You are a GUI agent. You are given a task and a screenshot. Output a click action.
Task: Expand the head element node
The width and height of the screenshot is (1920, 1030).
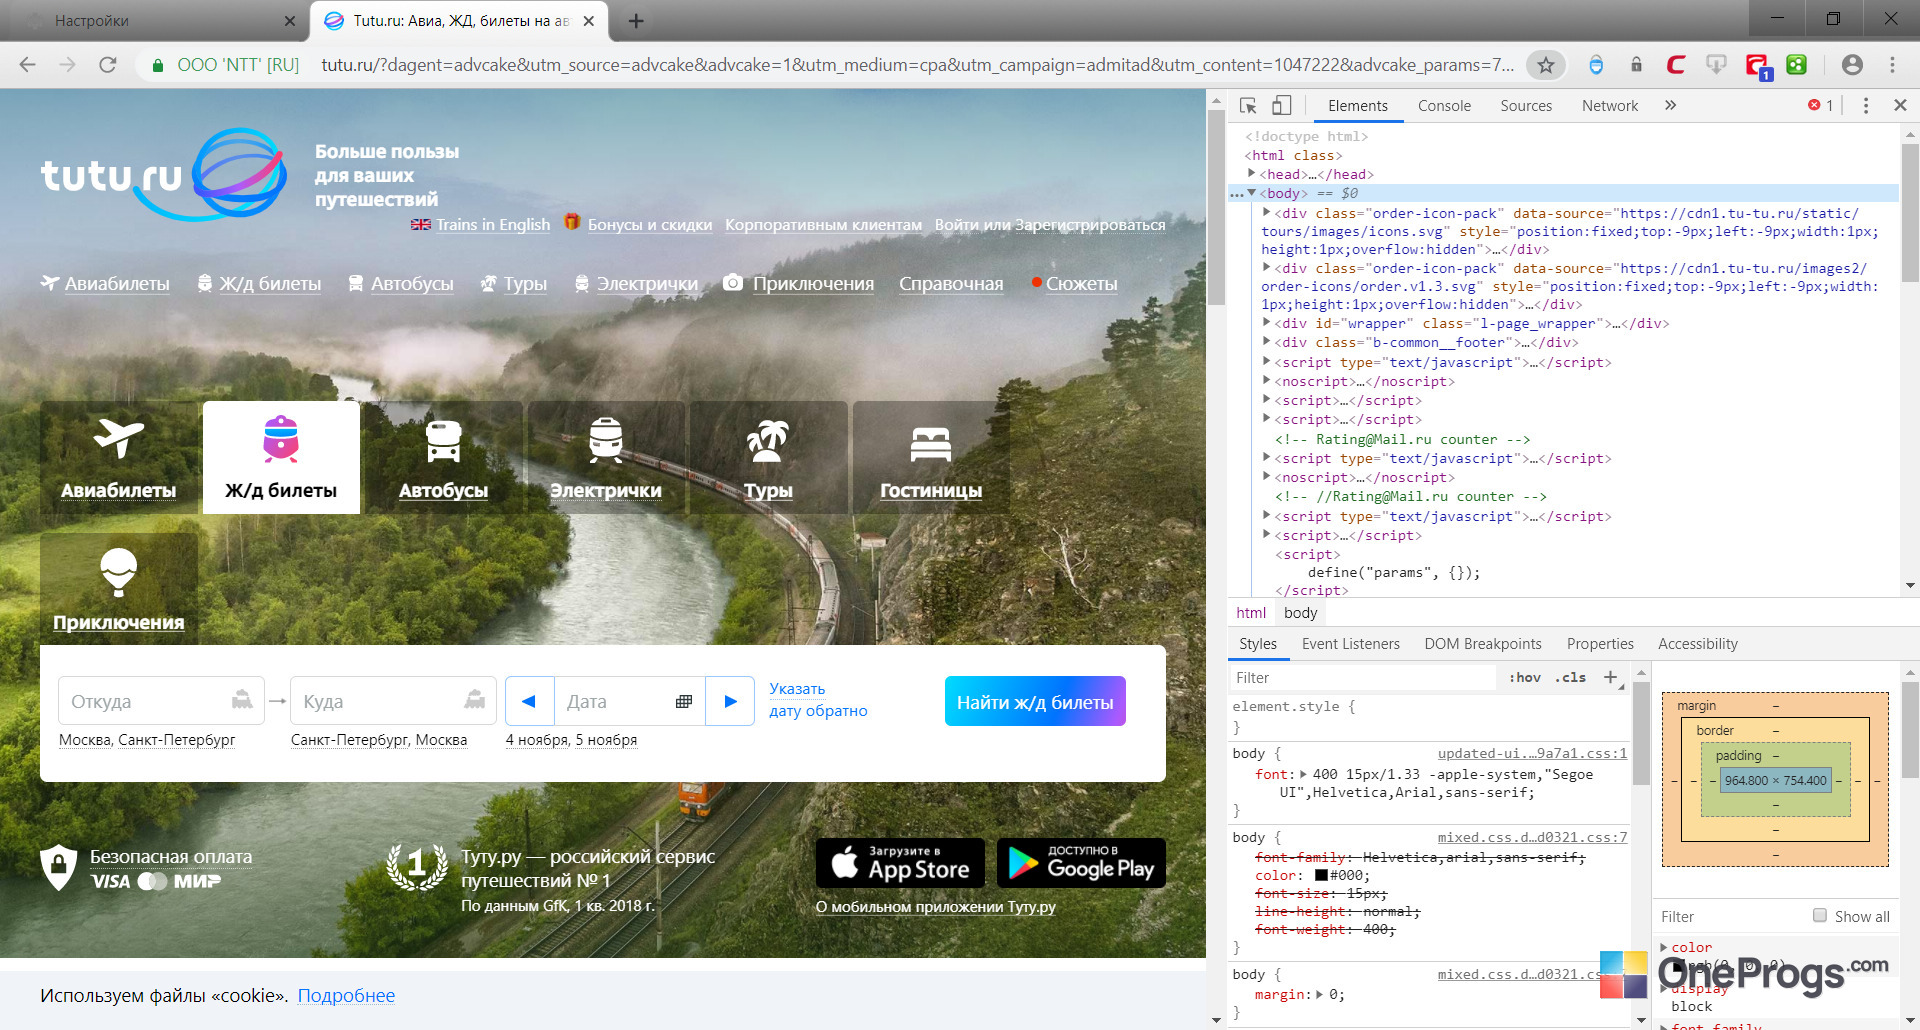(1251, 174)
